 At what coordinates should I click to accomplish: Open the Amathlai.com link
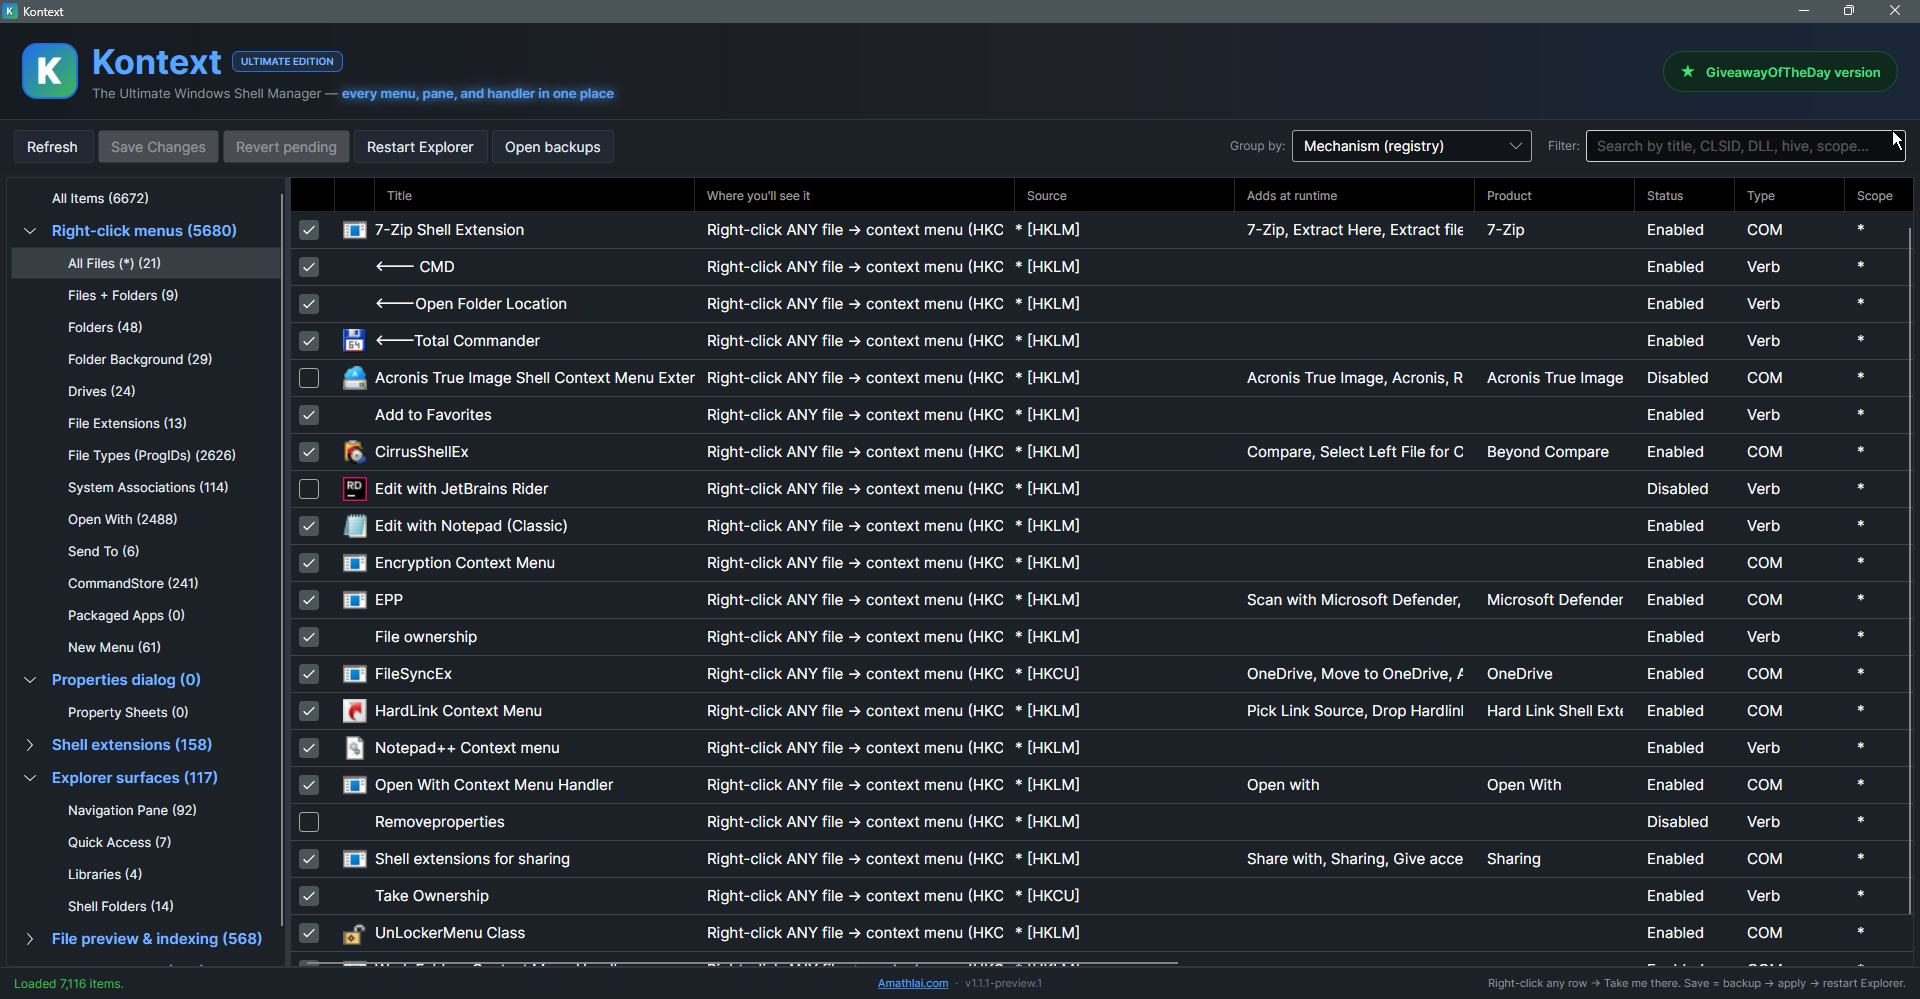click(913, 983)
